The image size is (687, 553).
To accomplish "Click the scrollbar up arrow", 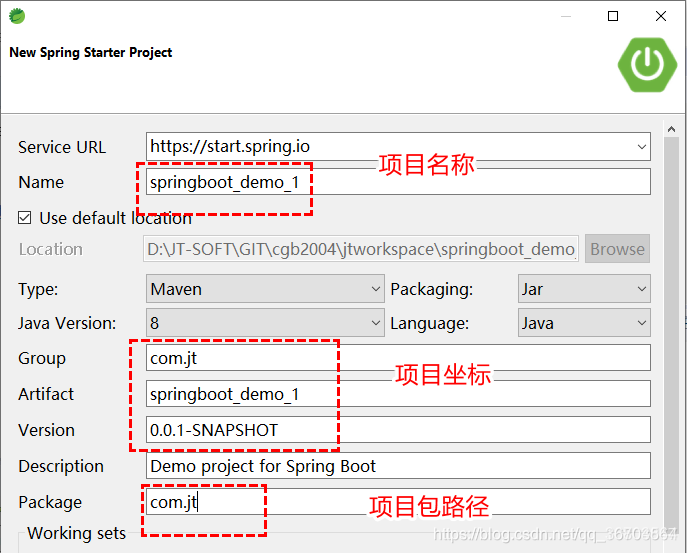I will (x=671, y=129).
